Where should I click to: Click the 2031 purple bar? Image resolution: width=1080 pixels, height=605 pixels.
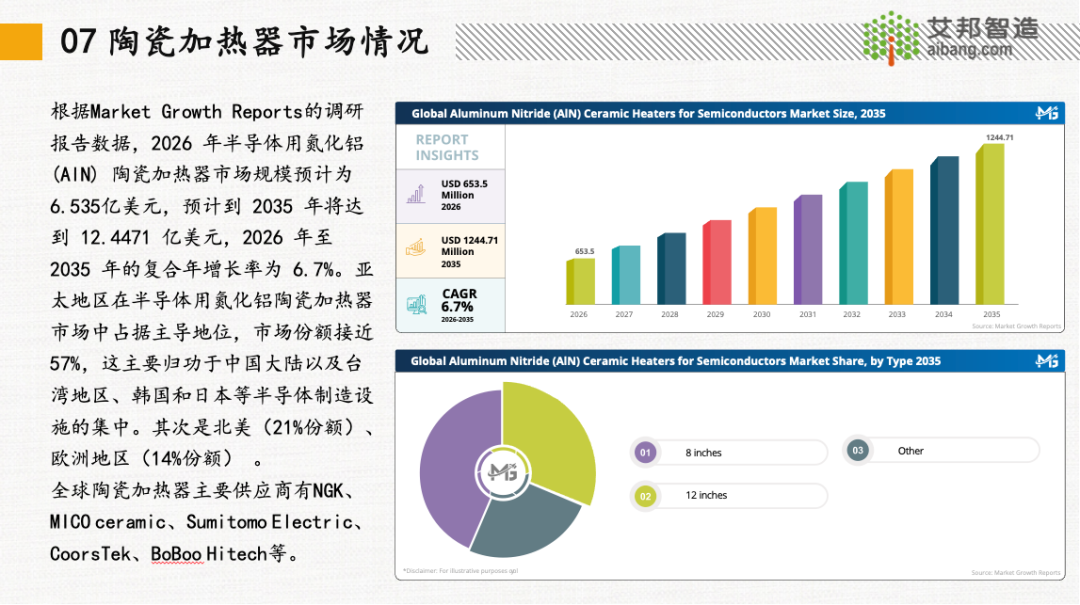click(808, 249)
